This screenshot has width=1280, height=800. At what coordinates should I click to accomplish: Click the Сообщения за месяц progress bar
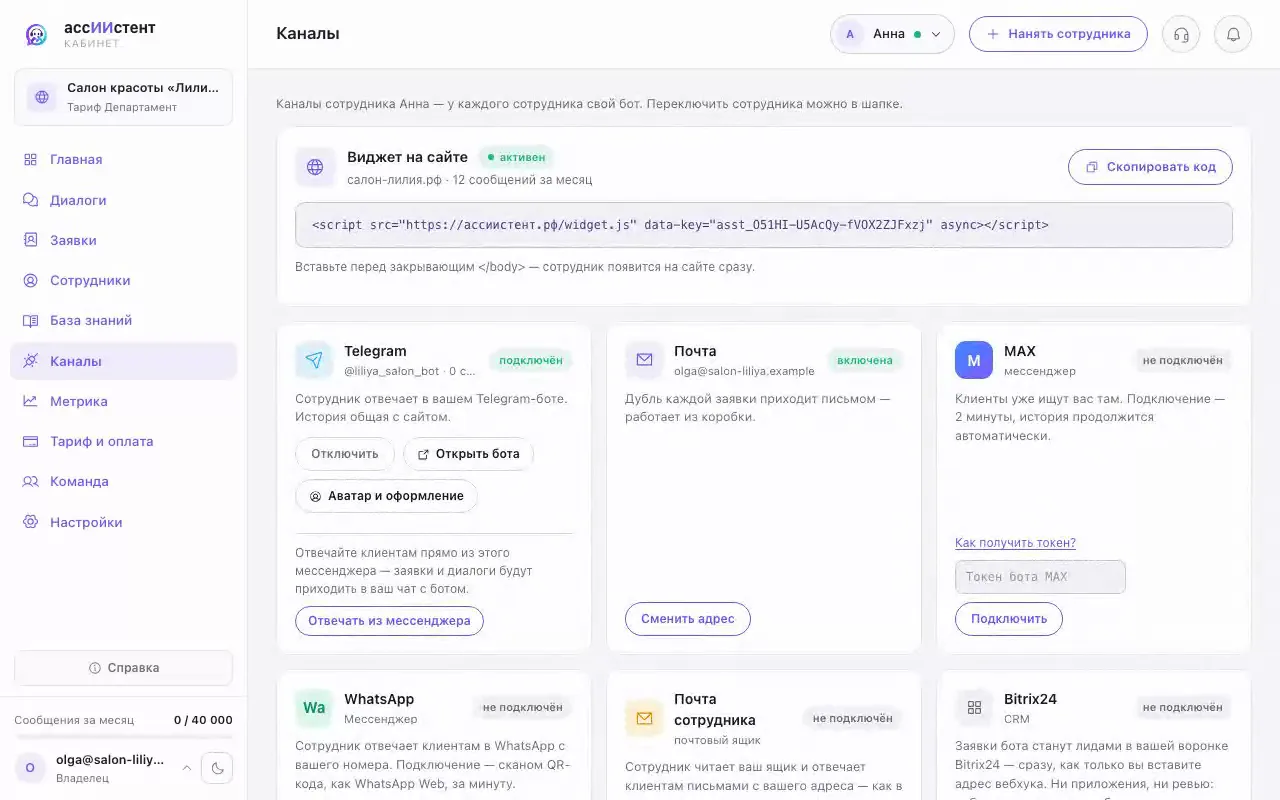coord(124,737)
